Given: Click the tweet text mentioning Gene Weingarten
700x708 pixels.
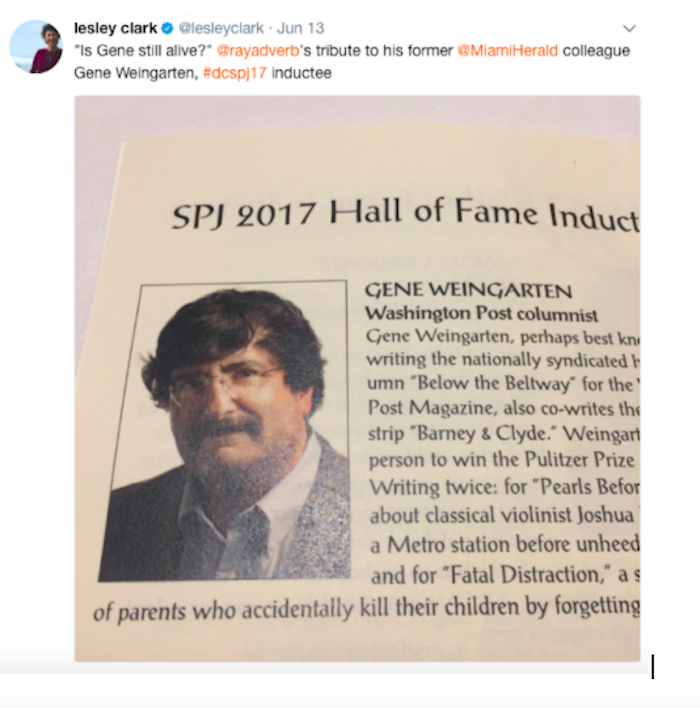Looking at the screenshot, I should click(x=352, y=61).
